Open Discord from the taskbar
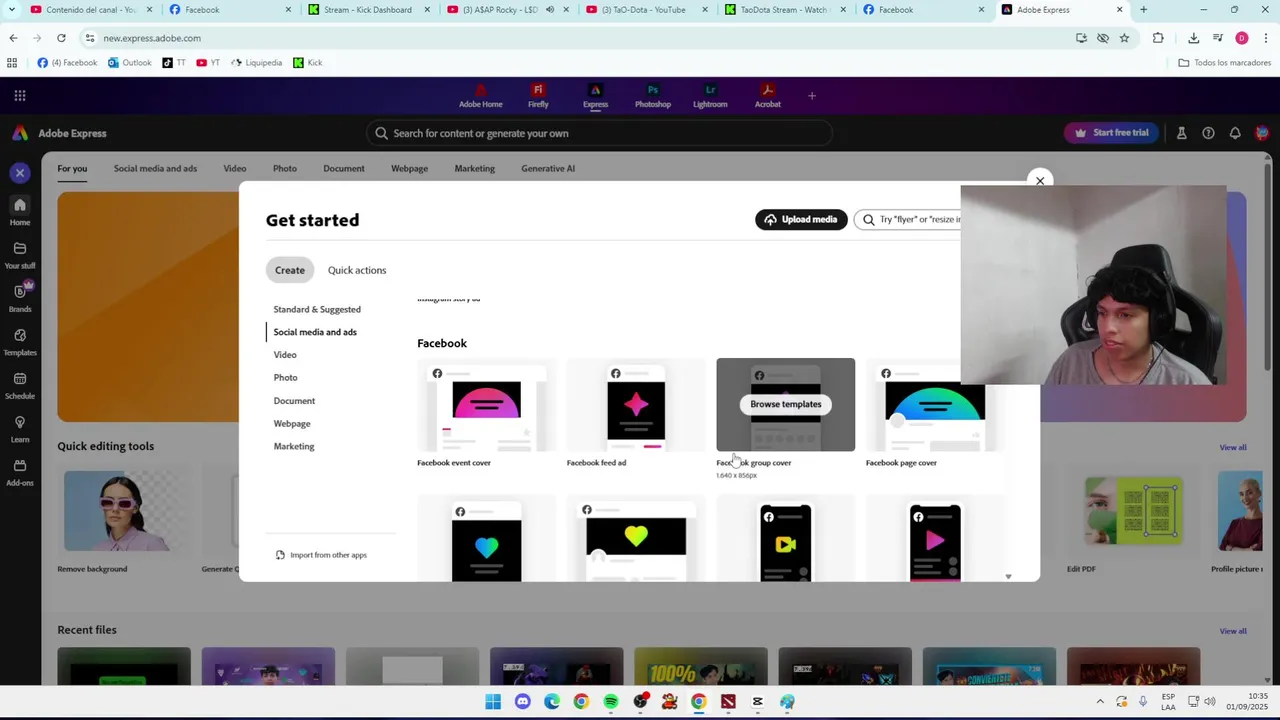Image resolution: width=1280 pixels, height=720 pixels. [x=522, y=702]
